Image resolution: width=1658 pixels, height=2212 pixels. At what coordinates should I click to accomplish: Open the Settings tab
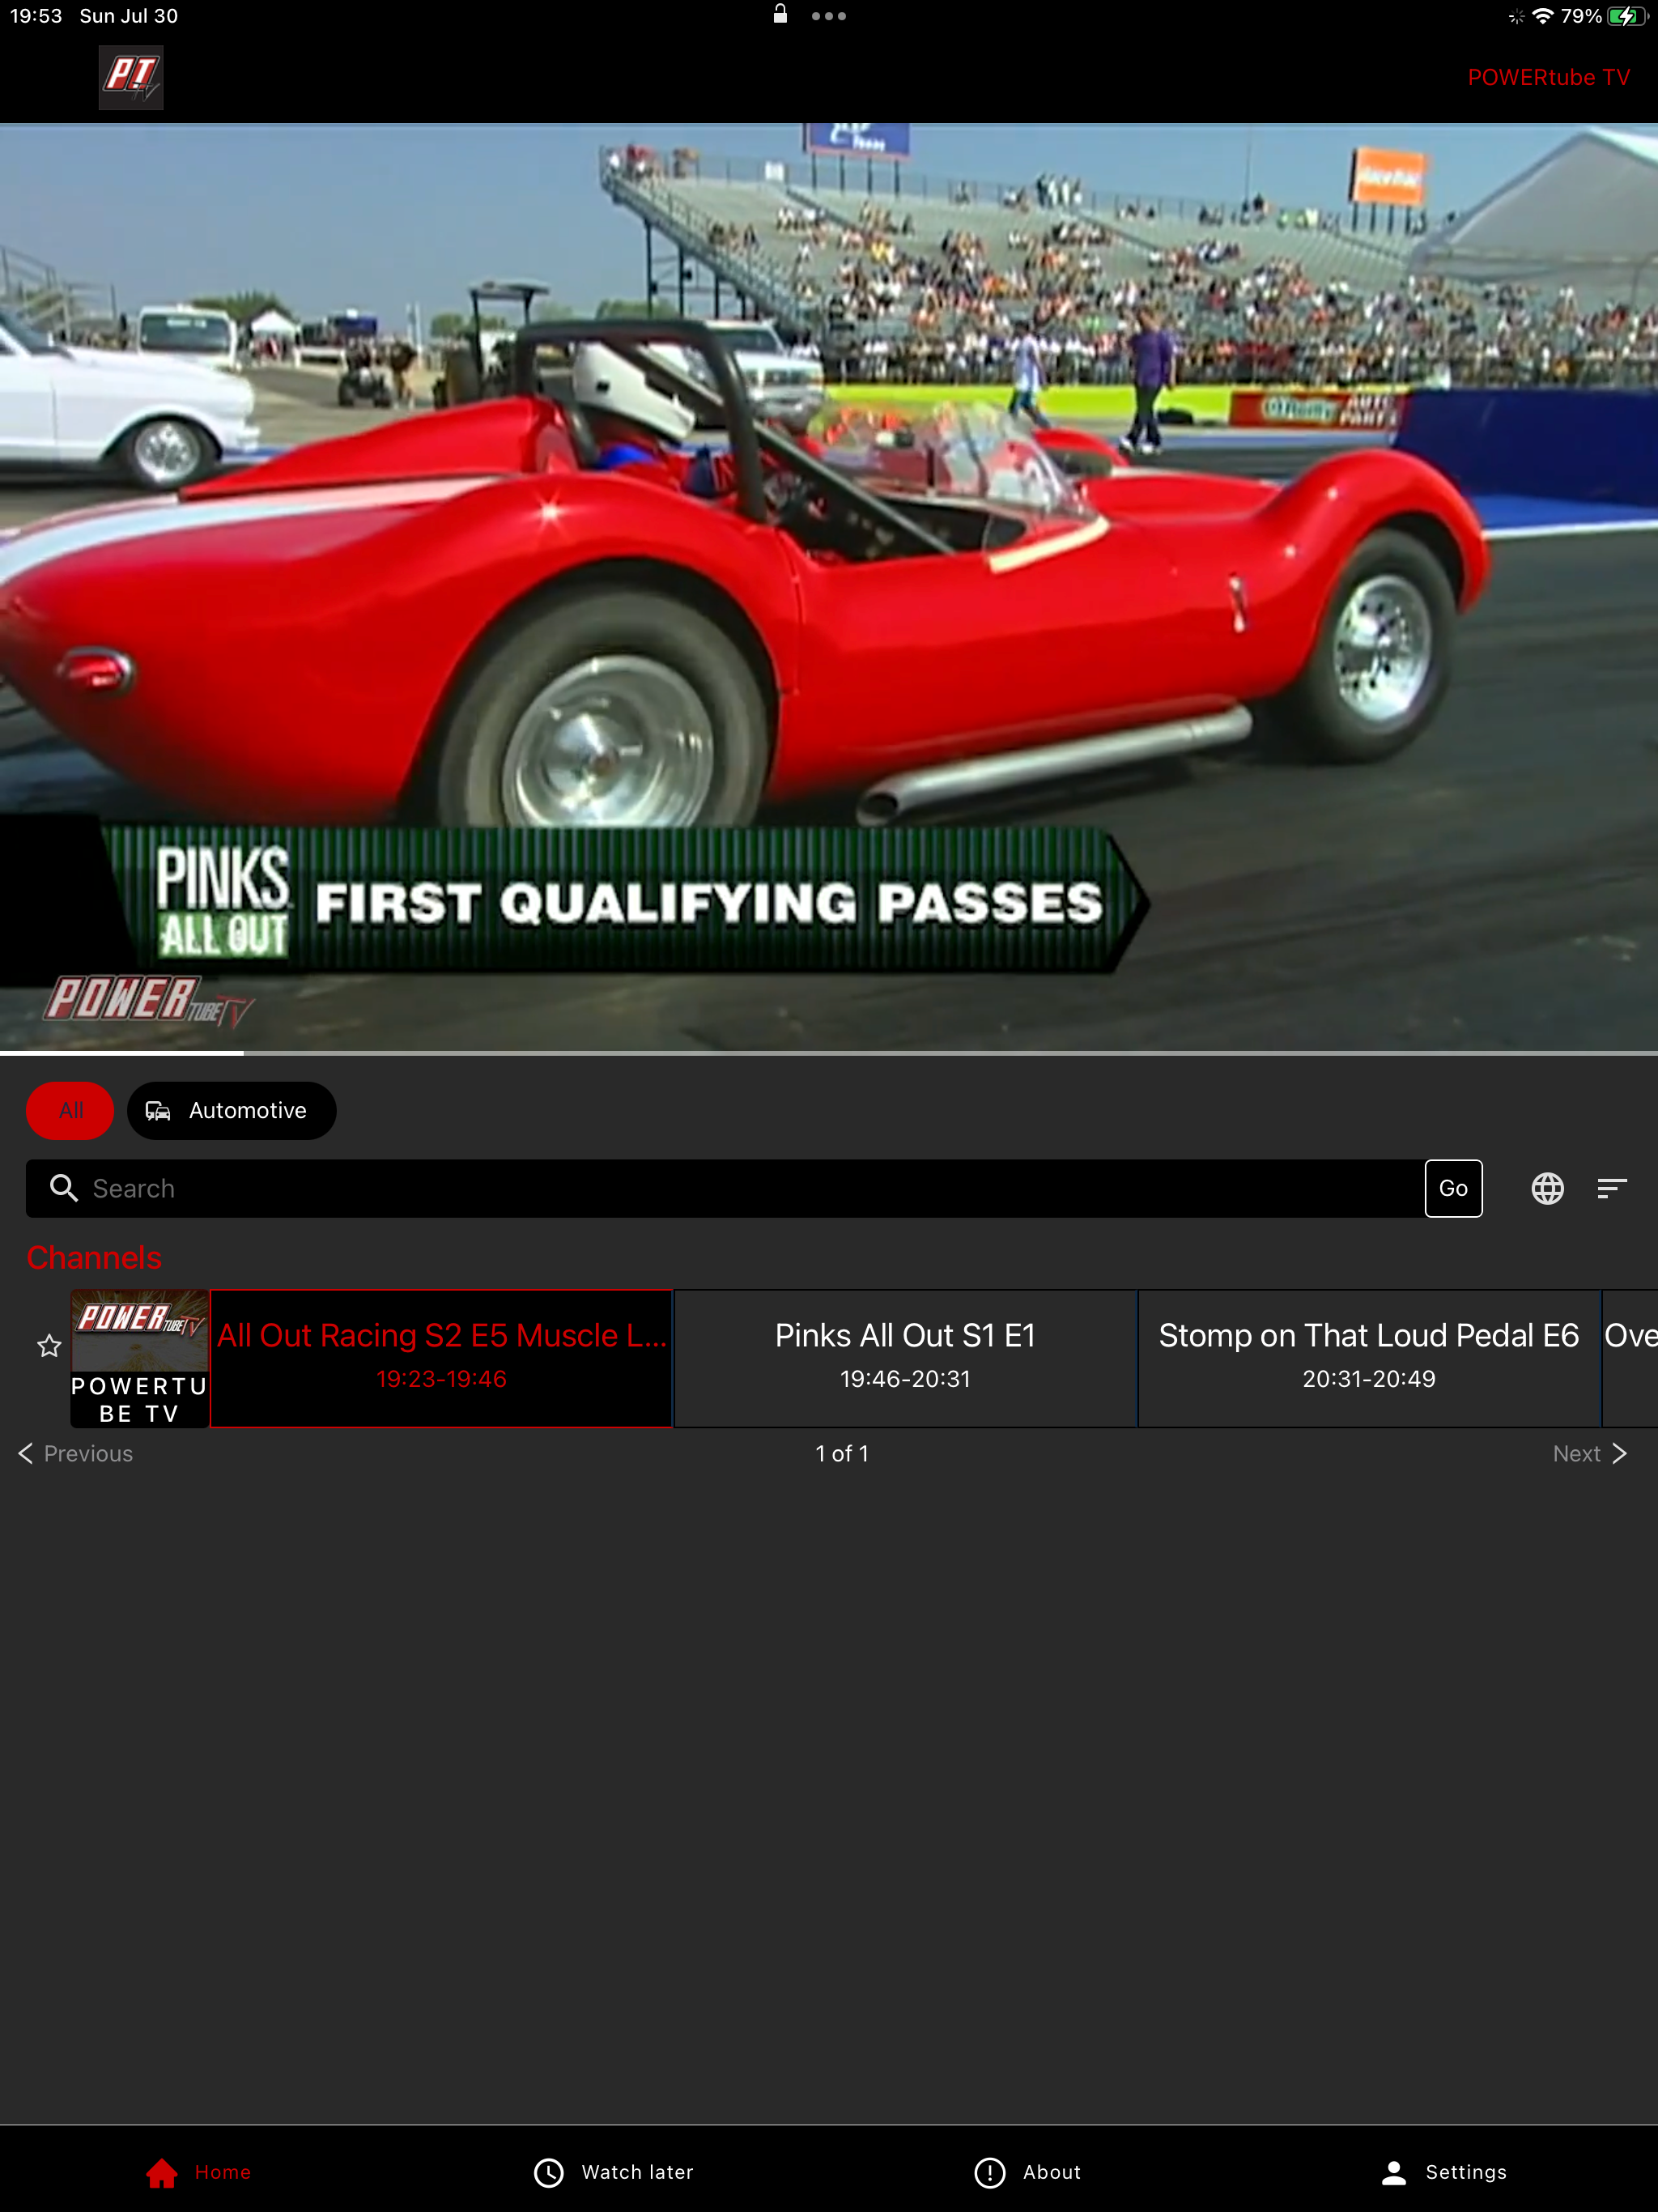(x=1443, y=2171)
